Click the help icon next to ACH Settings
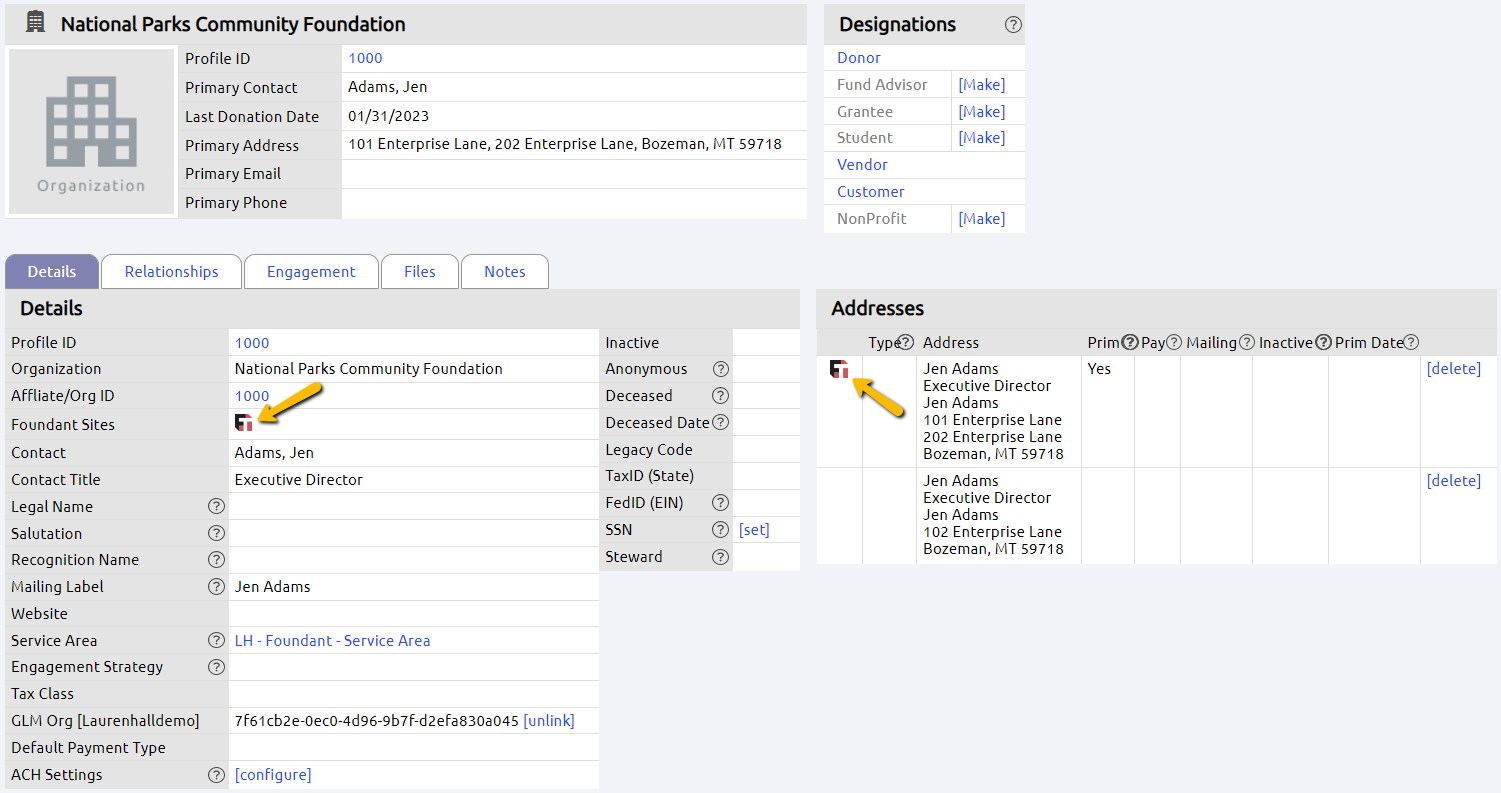Viewport: 1501px width, 793px height. [216, 774]
